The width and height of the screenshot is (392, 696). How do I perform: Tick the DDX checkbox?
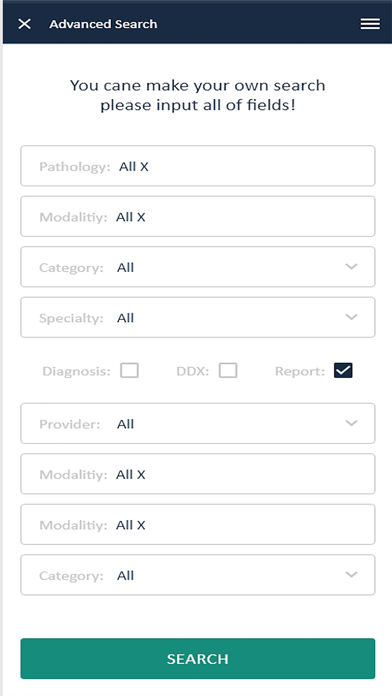pyautogui.click(x=228, y=371)
